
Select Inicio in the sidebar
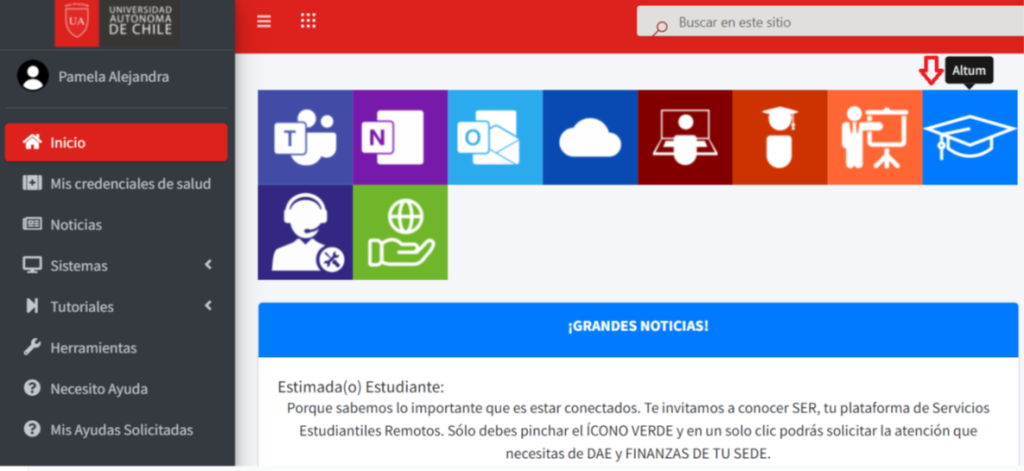coord(116,143)
